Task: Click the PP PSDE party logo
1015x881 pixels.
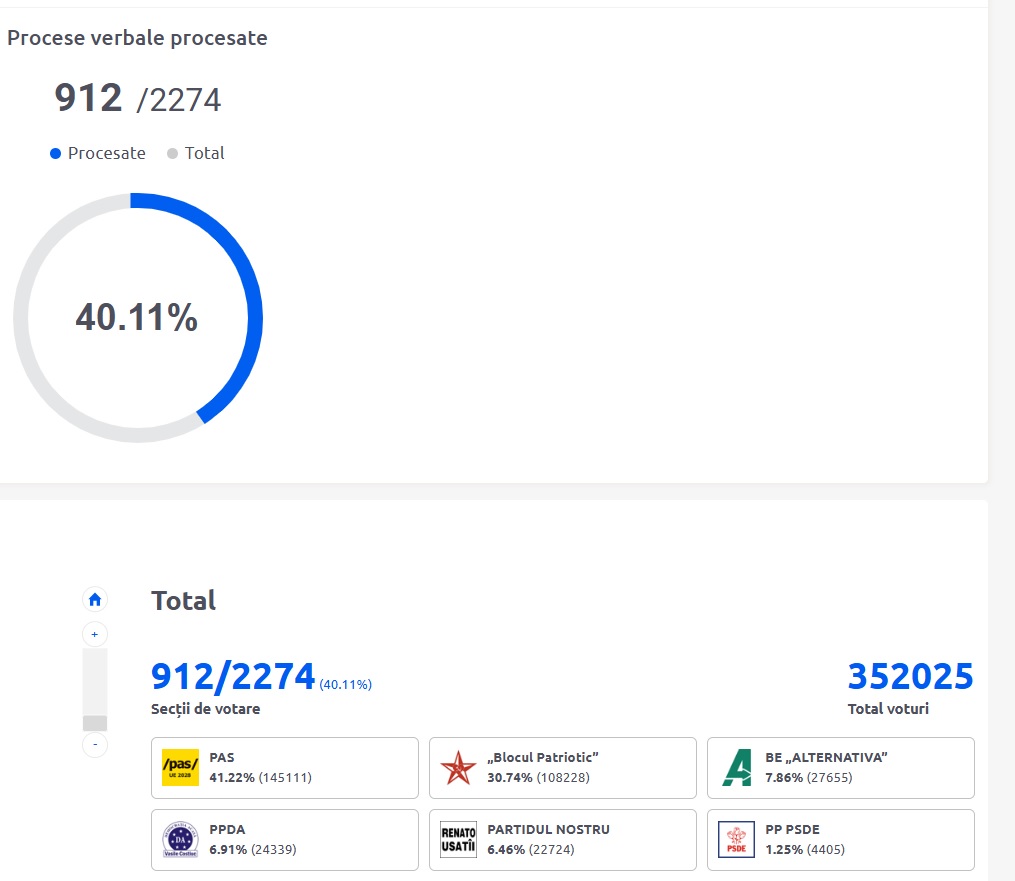Action: click(x=737, y=840)
